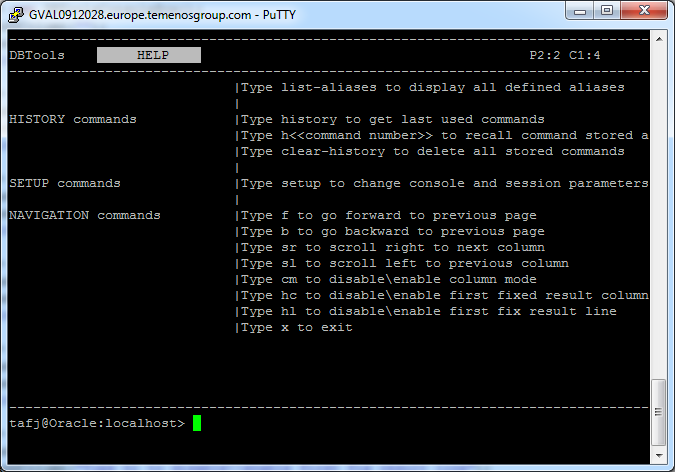
Task: Maximize the PuTTY window
Action: (x=607, y=10)
